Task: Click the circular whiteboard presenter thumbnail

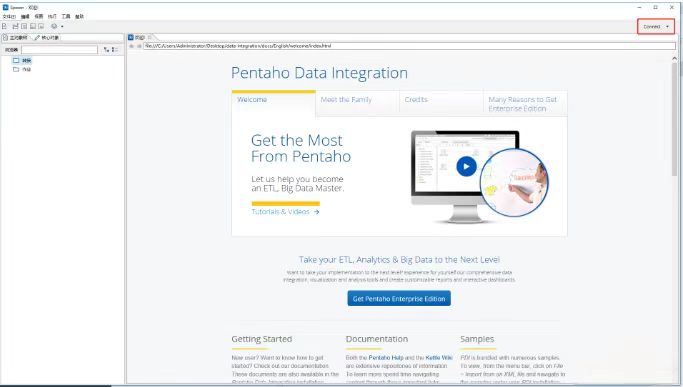Action: point(514,182)
